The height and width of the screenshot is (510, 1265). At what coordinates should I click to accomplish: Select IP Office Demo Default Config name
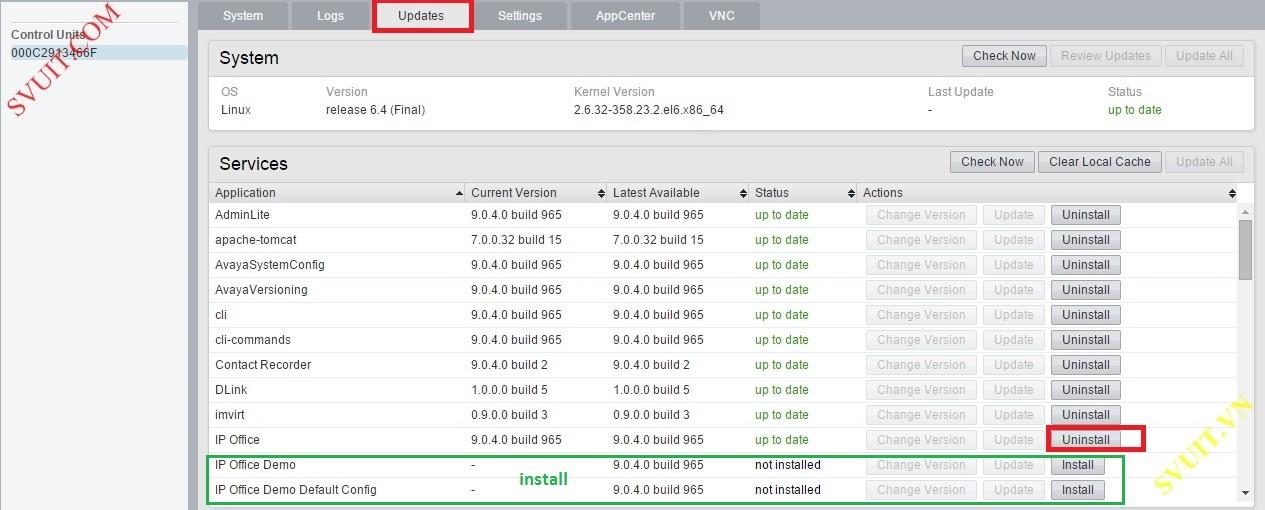[x=296, y=490]
